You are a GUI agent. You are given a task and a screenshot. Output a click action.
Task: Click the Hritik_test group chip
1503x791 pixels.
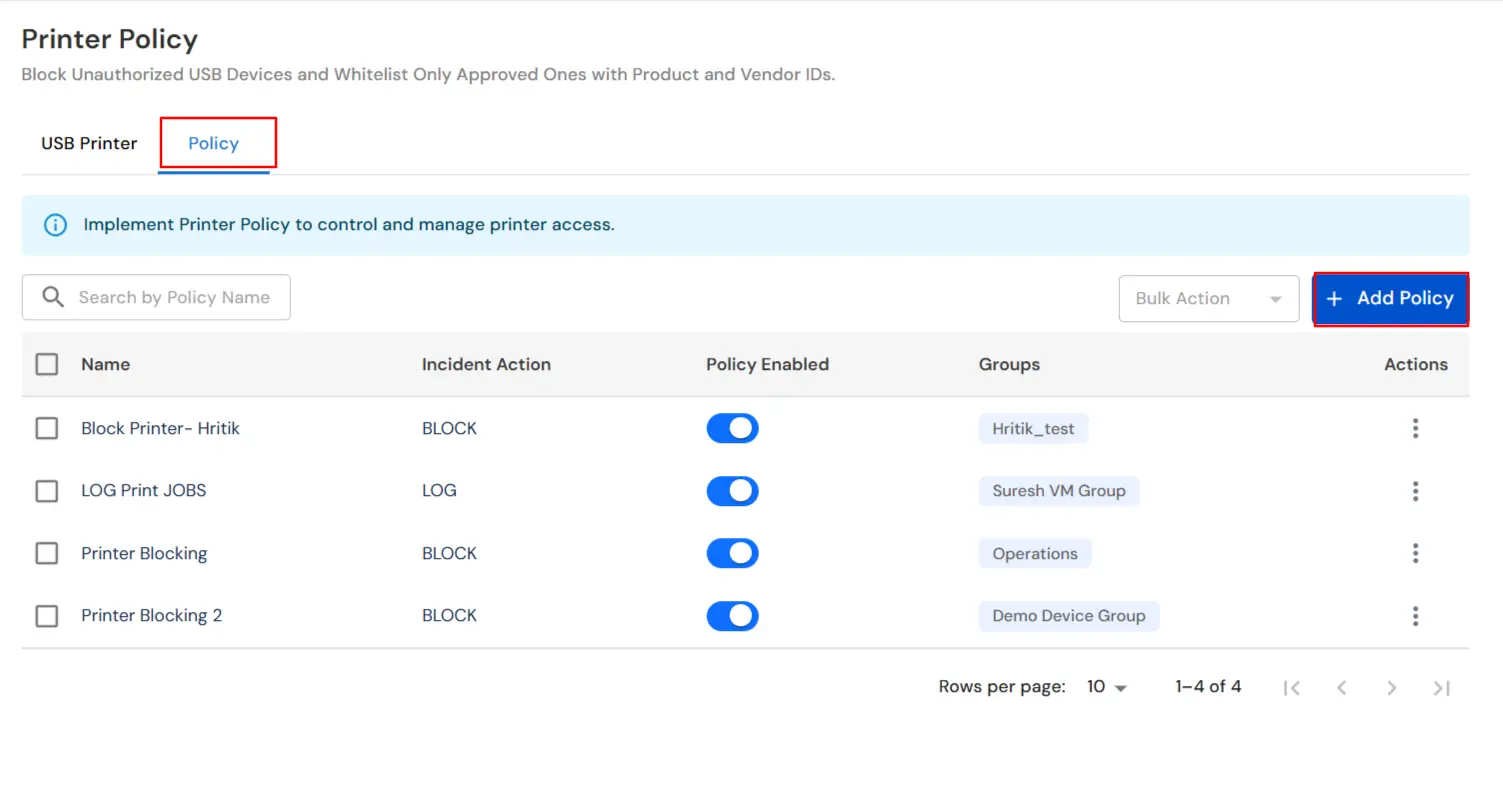coord(1033,428)
